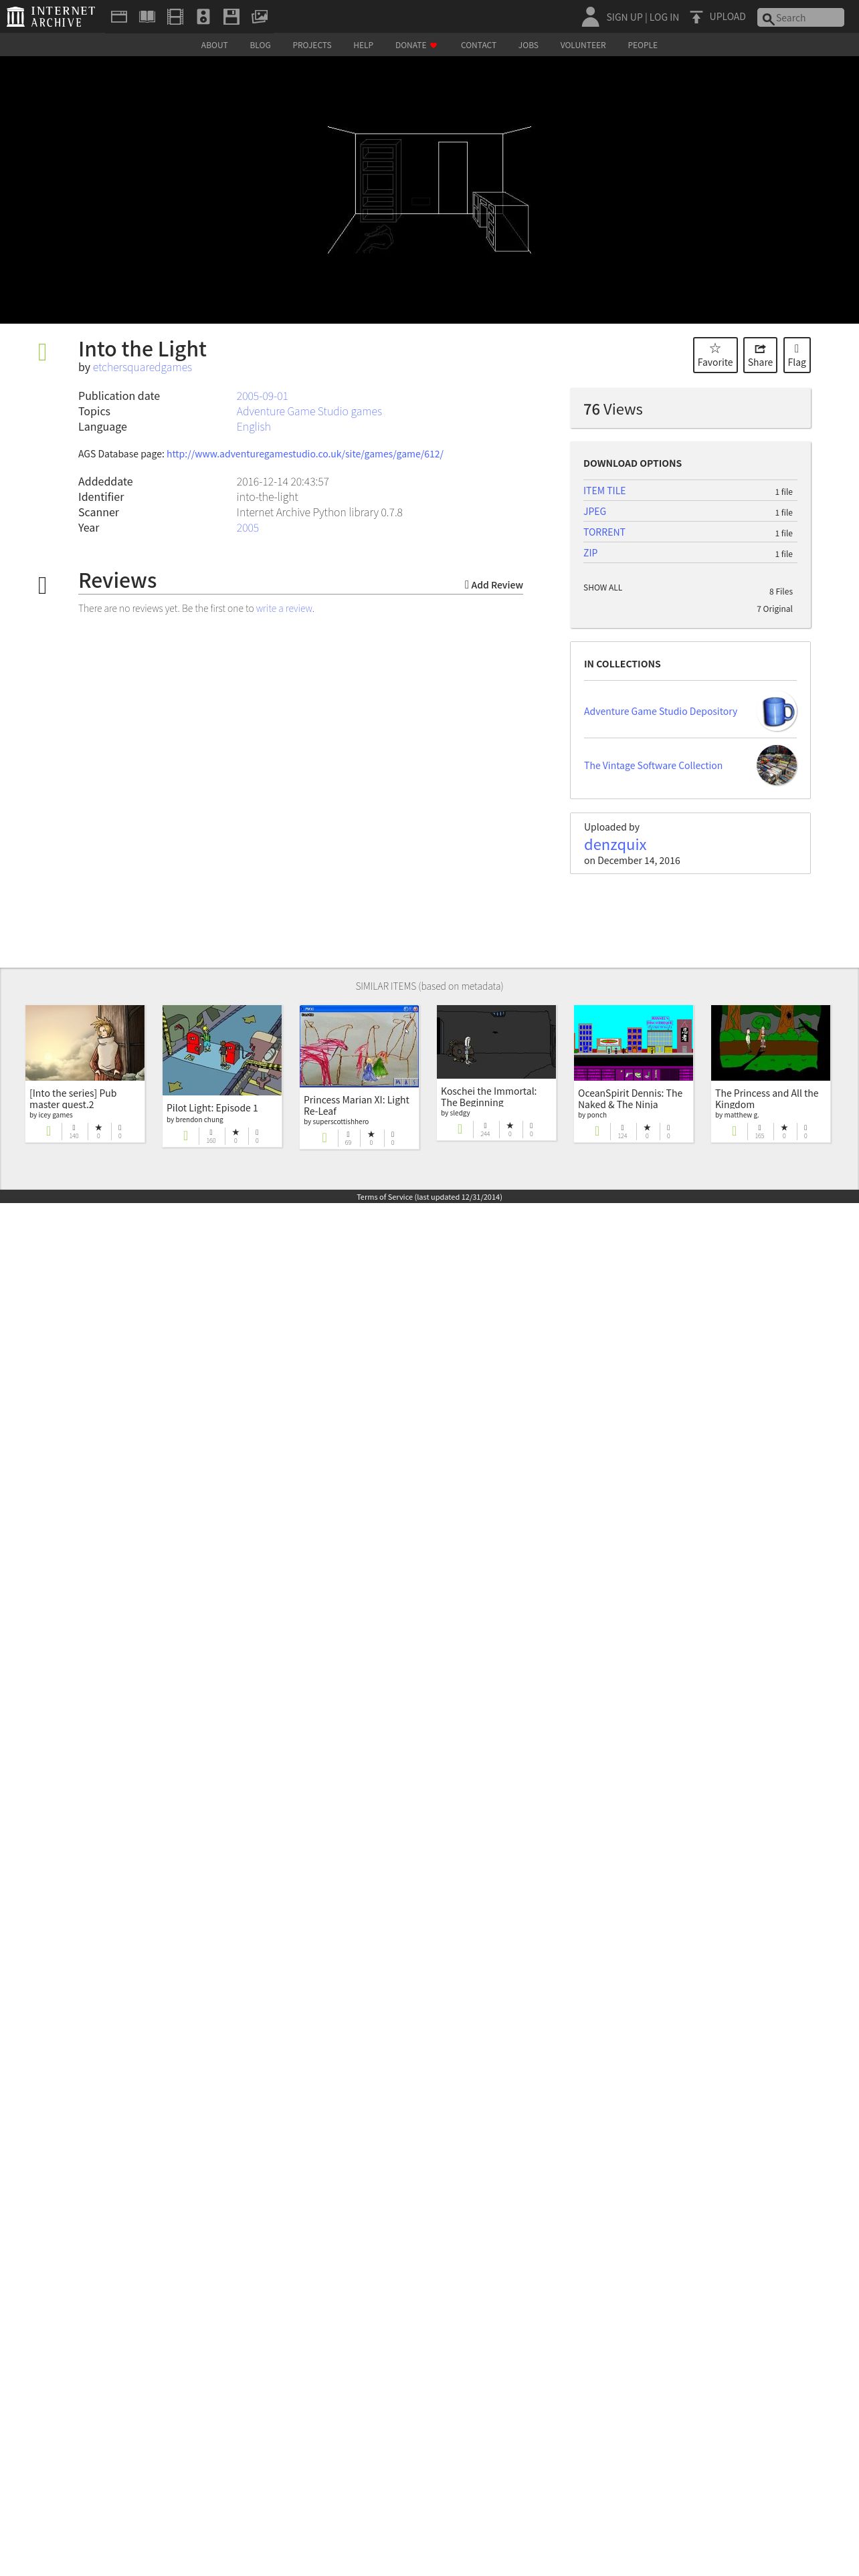859x2576 pixels.
Task: Click the star icon under Princess and All the Kingdom
Action: tap(784, 1127)
